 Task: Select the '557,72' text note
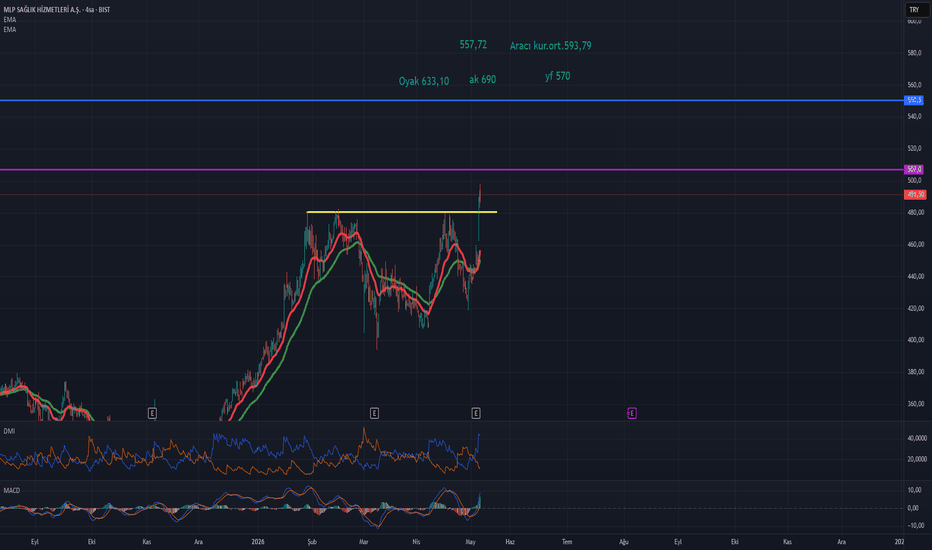point(473,45)
